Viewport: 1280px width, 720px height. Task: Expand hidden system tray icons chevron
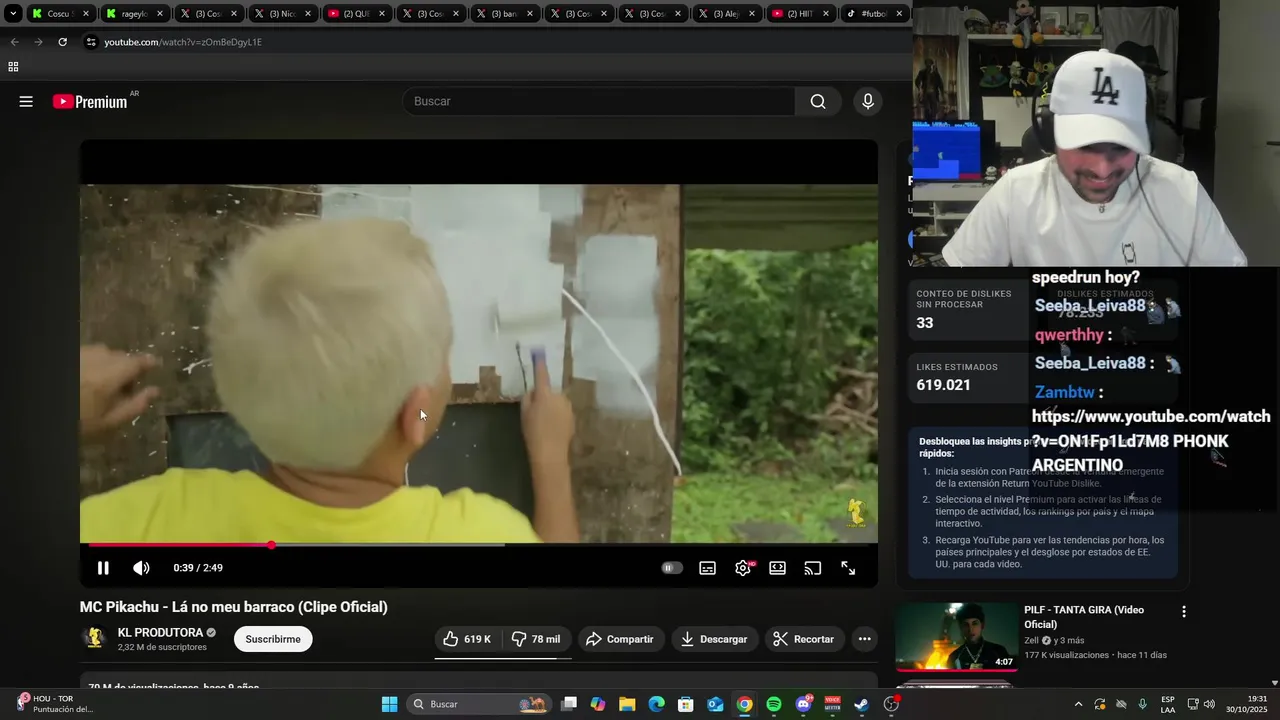click(1078, 704)
